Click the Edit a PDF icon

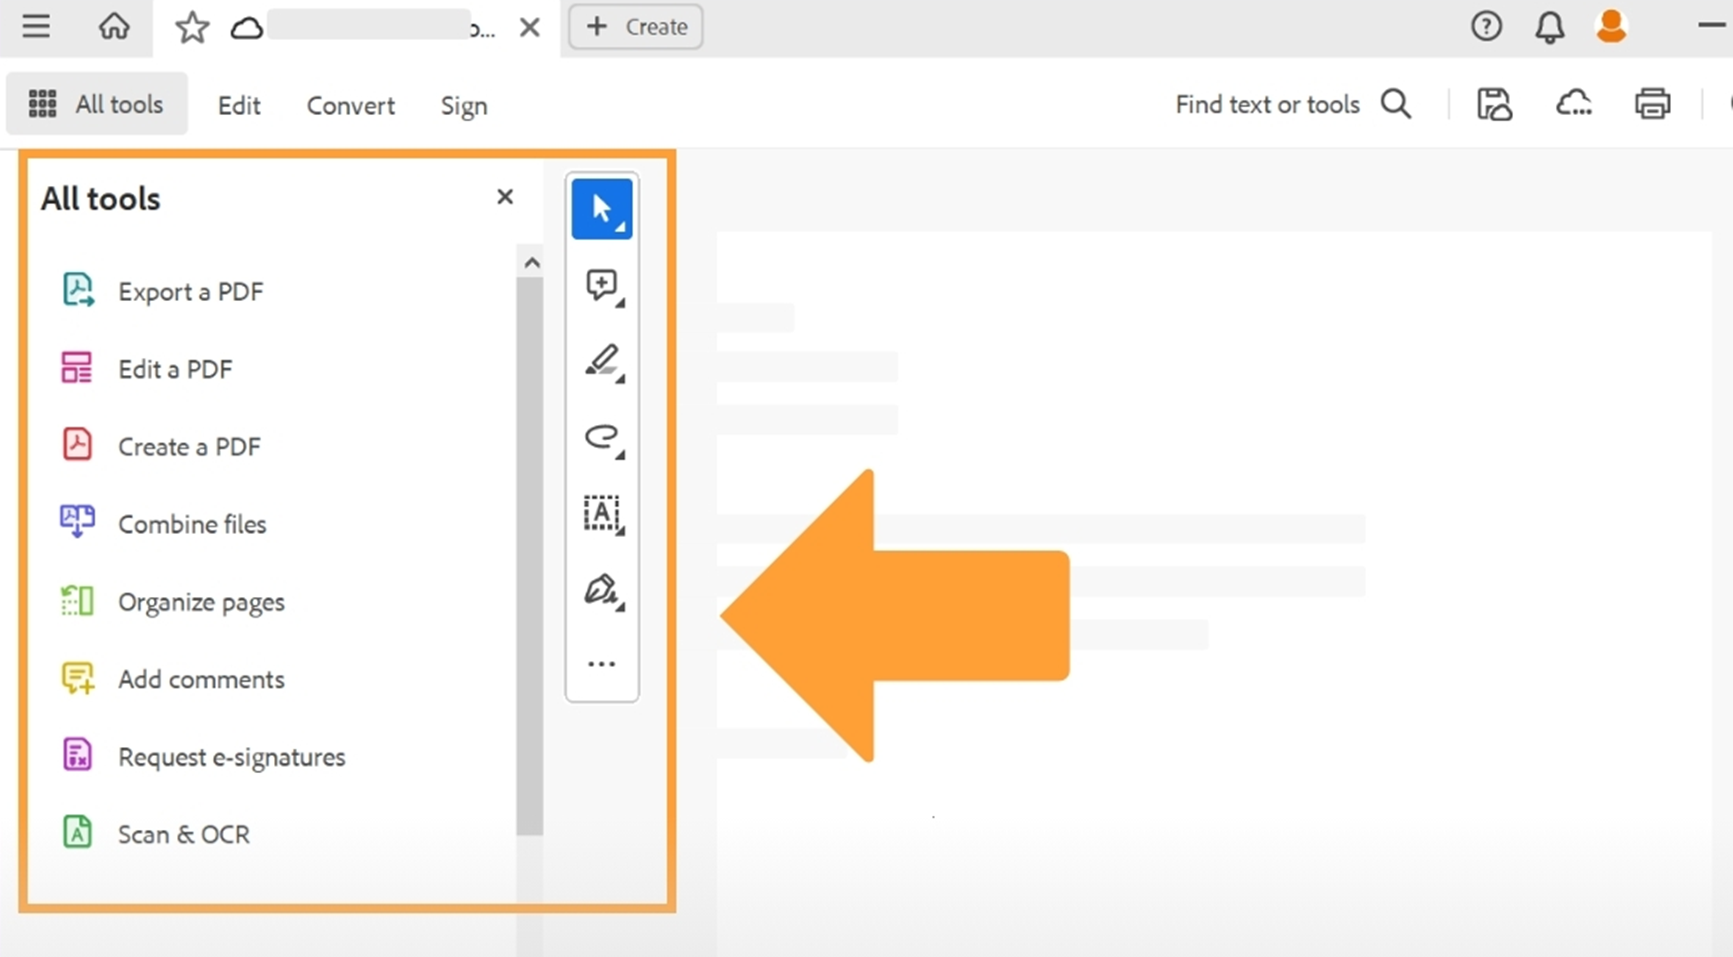tap(77, 368)
